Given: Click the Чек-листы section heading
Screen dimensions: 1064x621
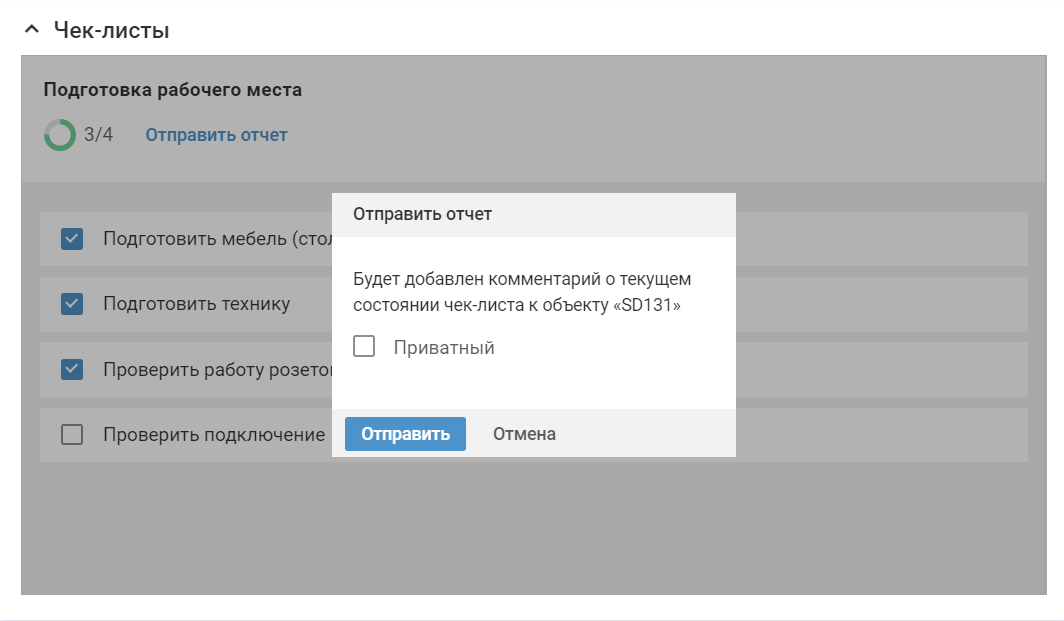Looking at the screenshot, I should pyautogui.click(x=111, y=31).
